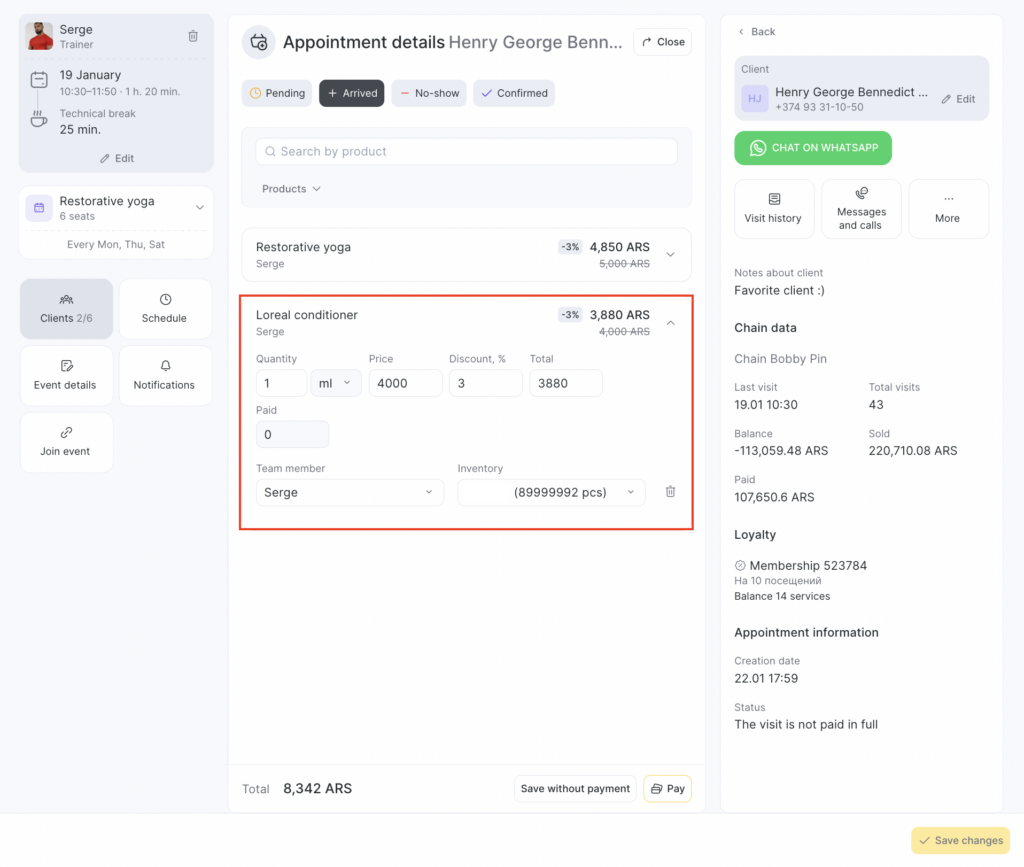The image size is (1024, 867).
Task: Click Save without payment
Action: coord(575,788)
